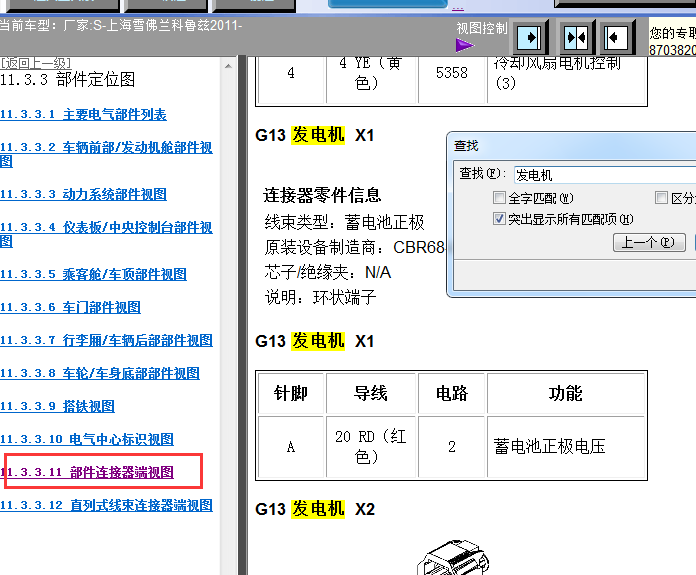Viewport: 696px width, 575px height.
Task: Click the 功能 column header
Action: [x=566, y=393]
